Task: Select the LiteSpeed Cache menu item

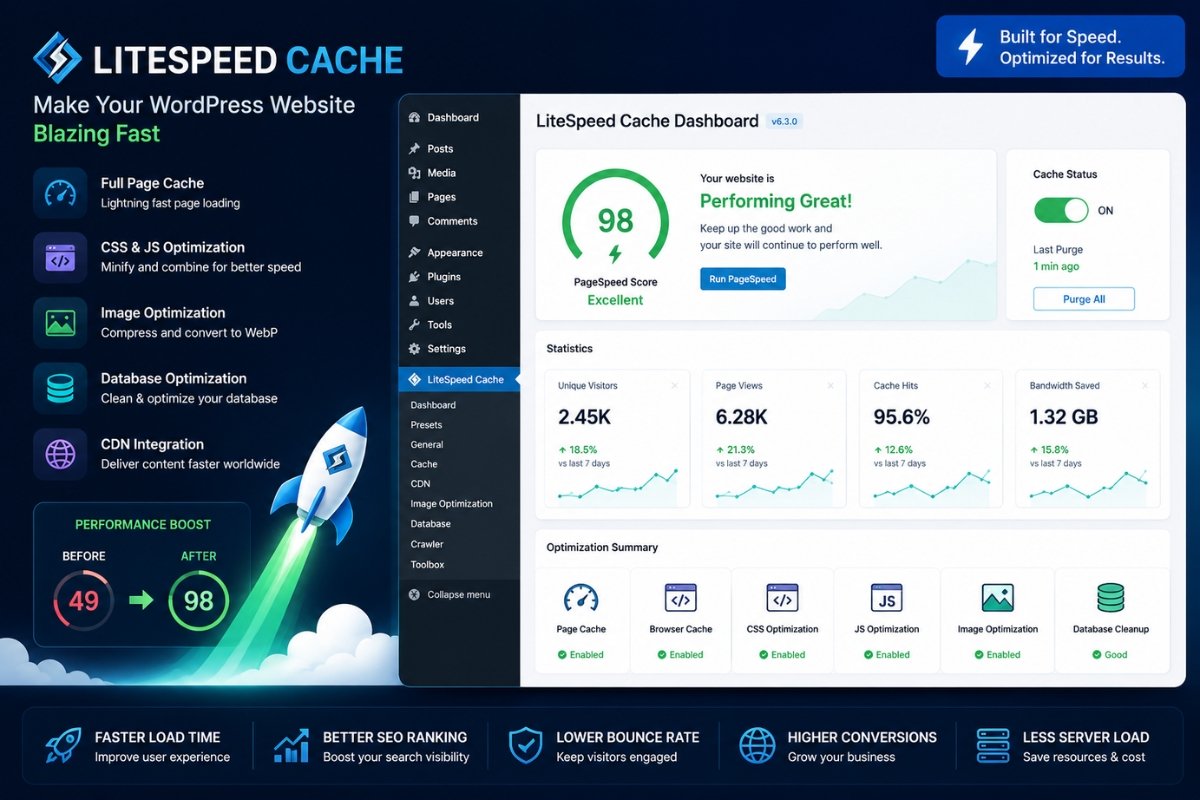Action: coord(459,379)
